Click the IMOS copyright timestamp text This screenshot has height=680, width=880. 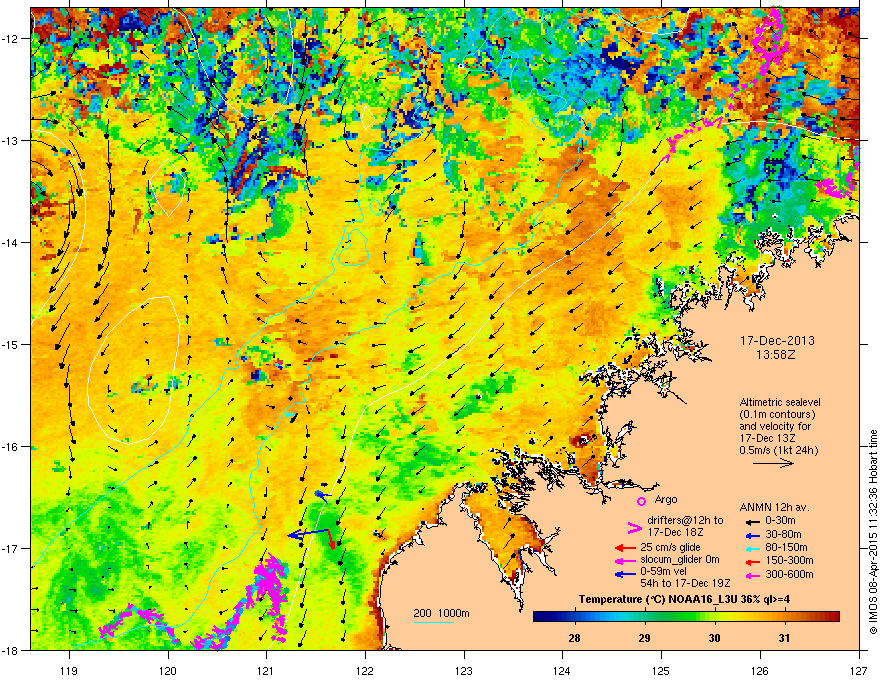(x=873, y=533)
